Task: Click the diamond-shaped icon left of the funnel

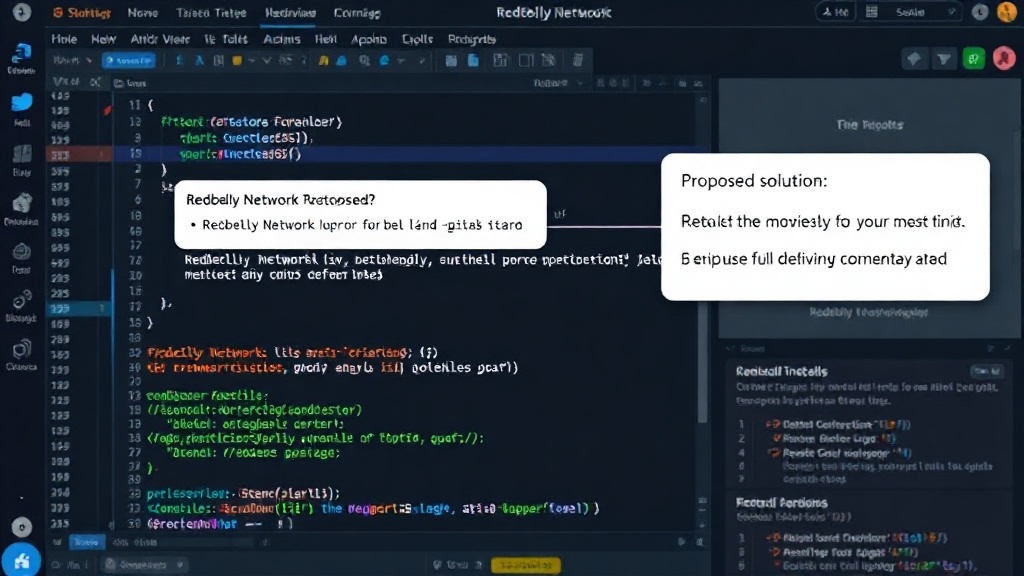Action: (x=914, y=59)
